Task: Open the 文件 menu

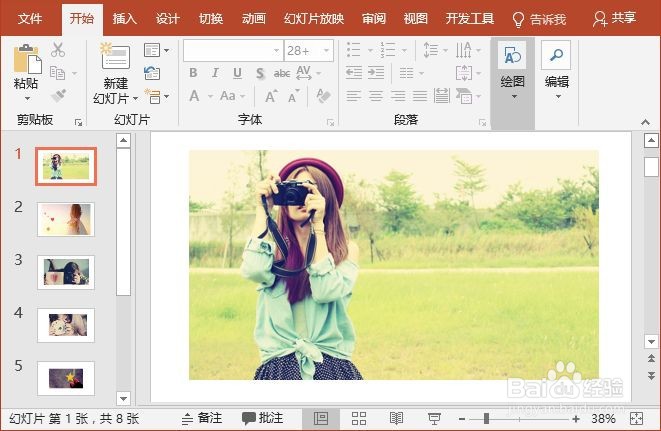Action: pyautogui.click(x=30, y=19)
